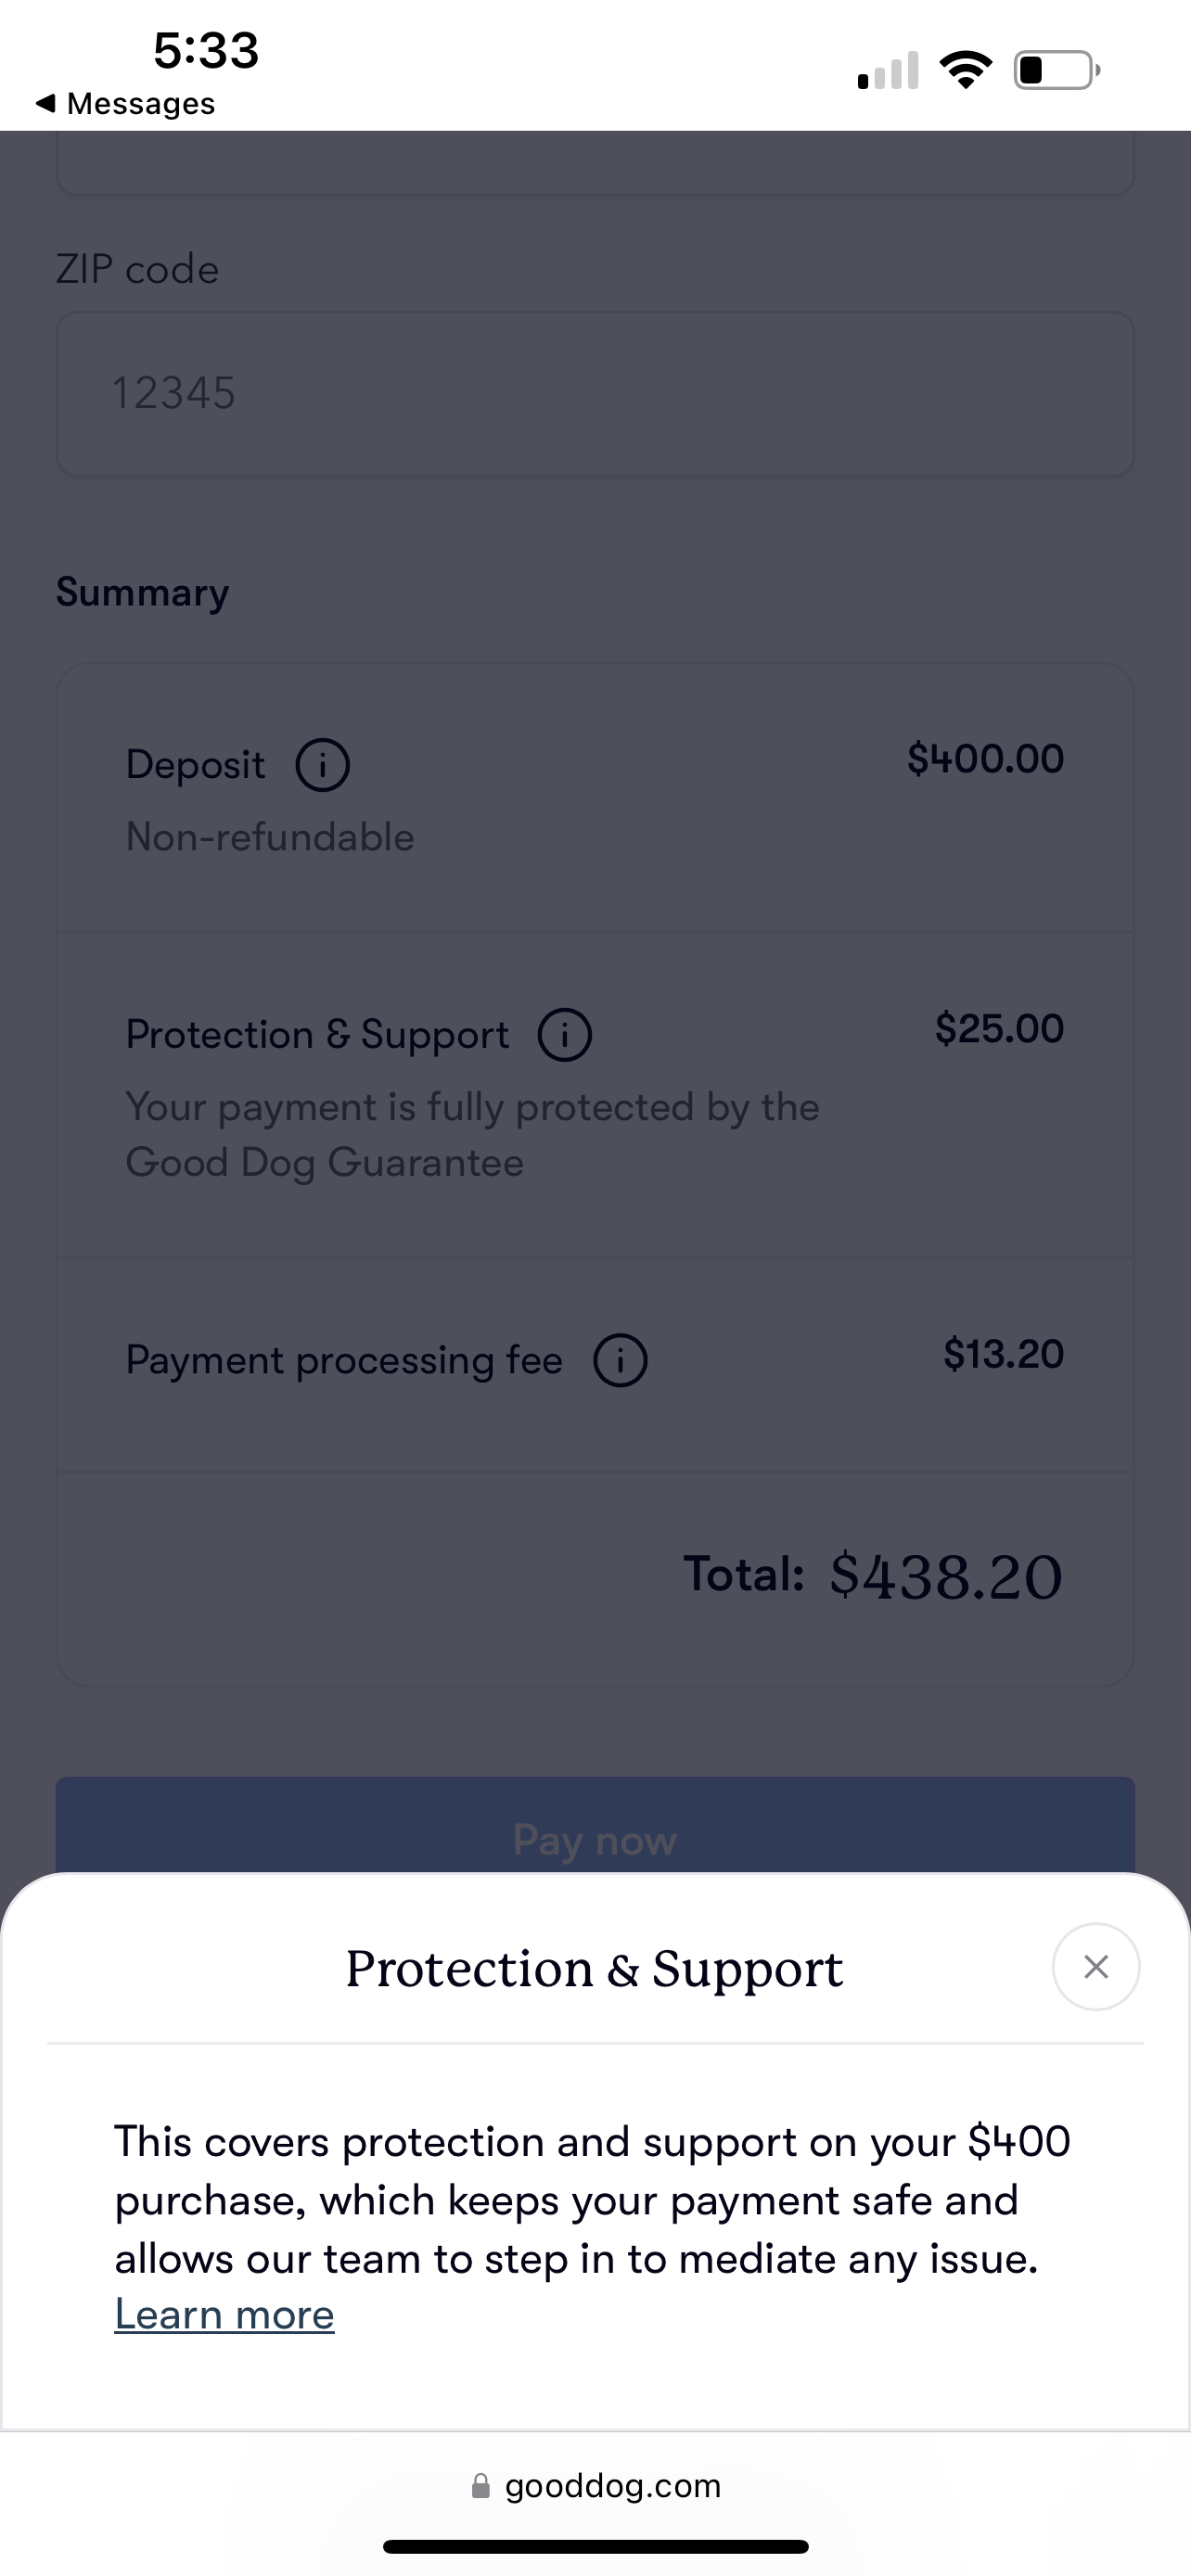Tap the Deposit $400.00 row

[x=595, y=798]
